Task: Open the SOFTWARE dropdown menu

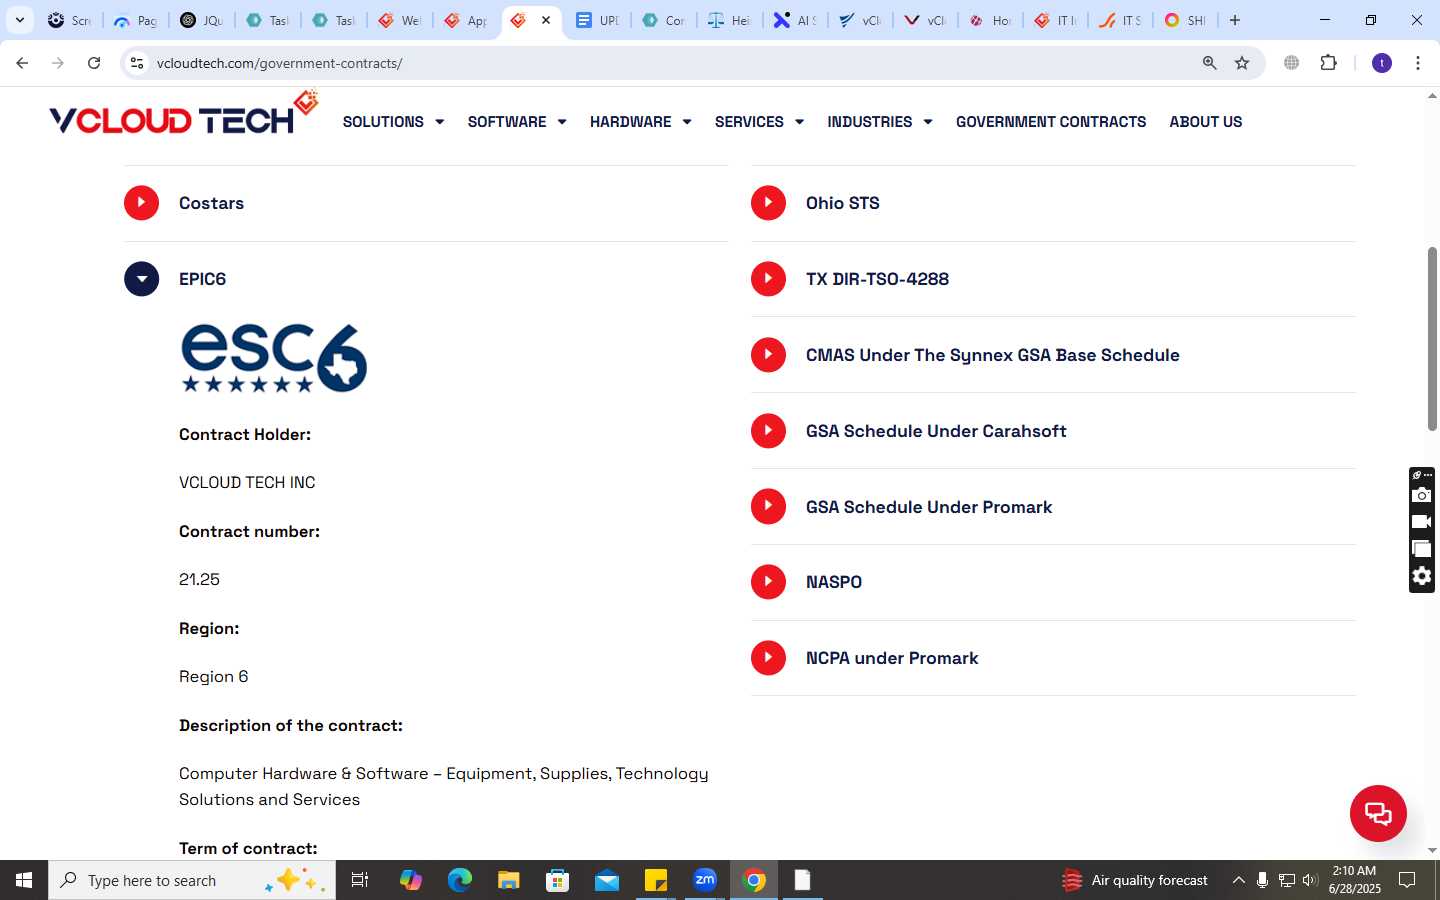Action: [x=517, y=122]
